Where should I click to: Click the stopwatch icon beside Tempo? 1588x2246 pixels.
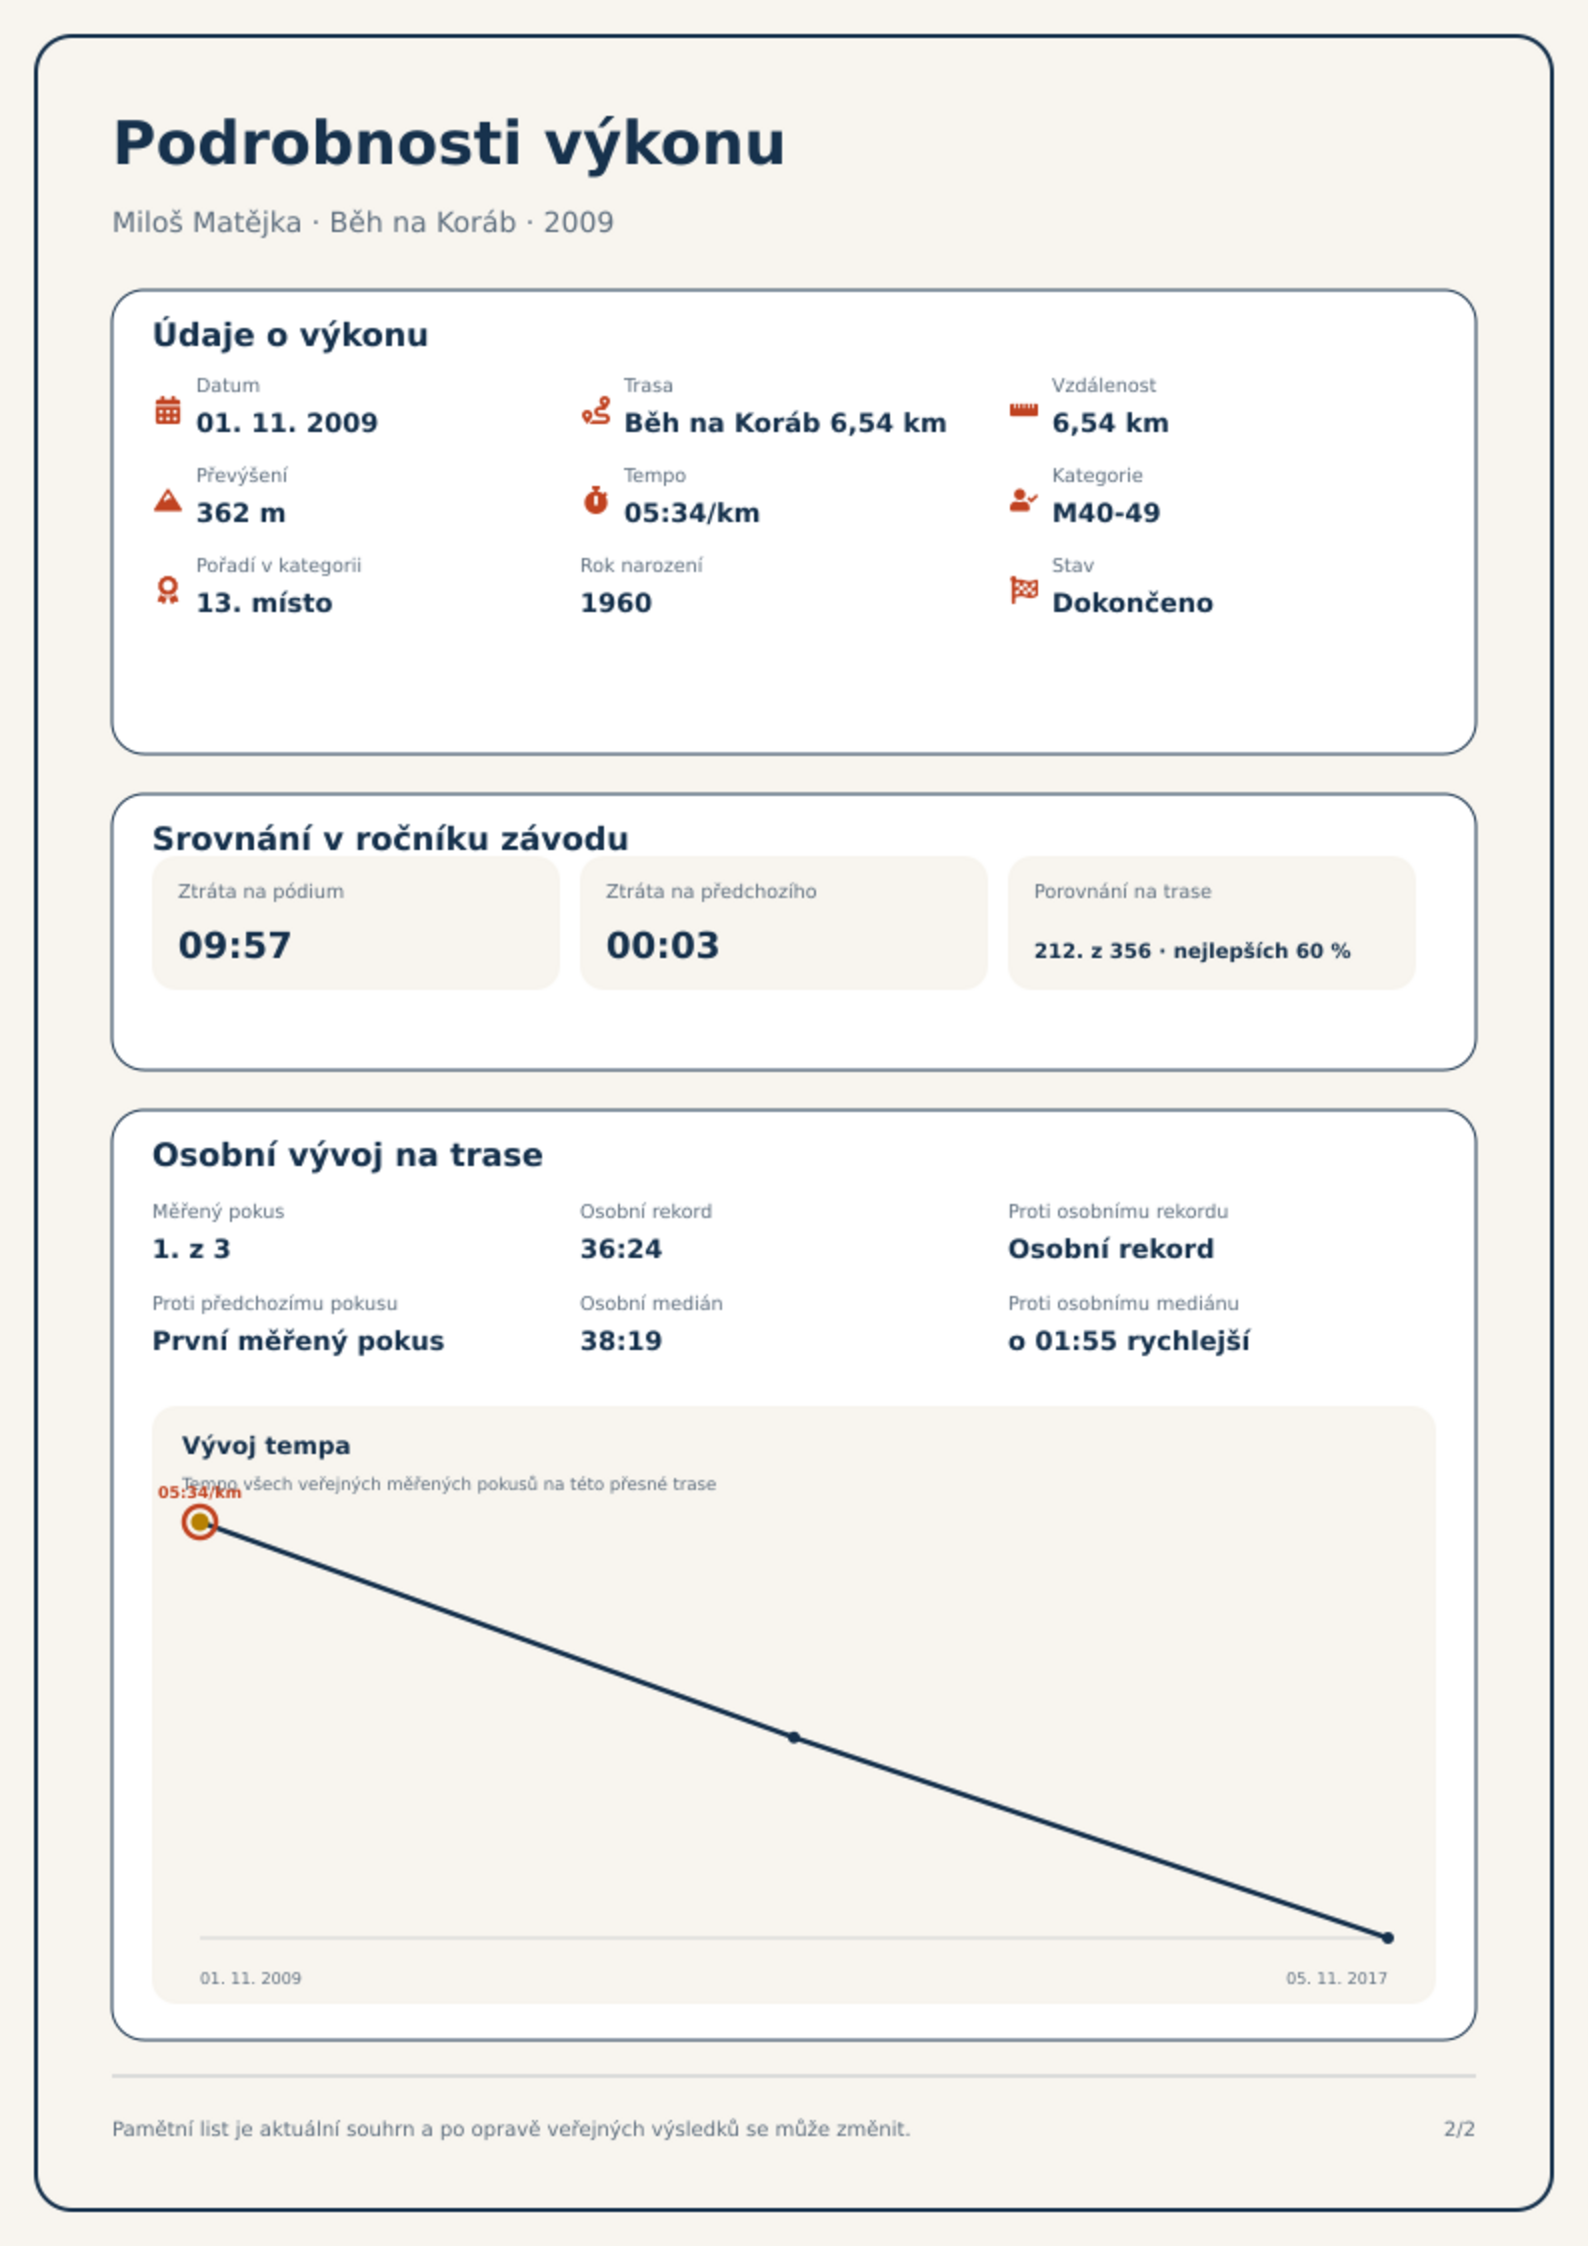point(596,500)
